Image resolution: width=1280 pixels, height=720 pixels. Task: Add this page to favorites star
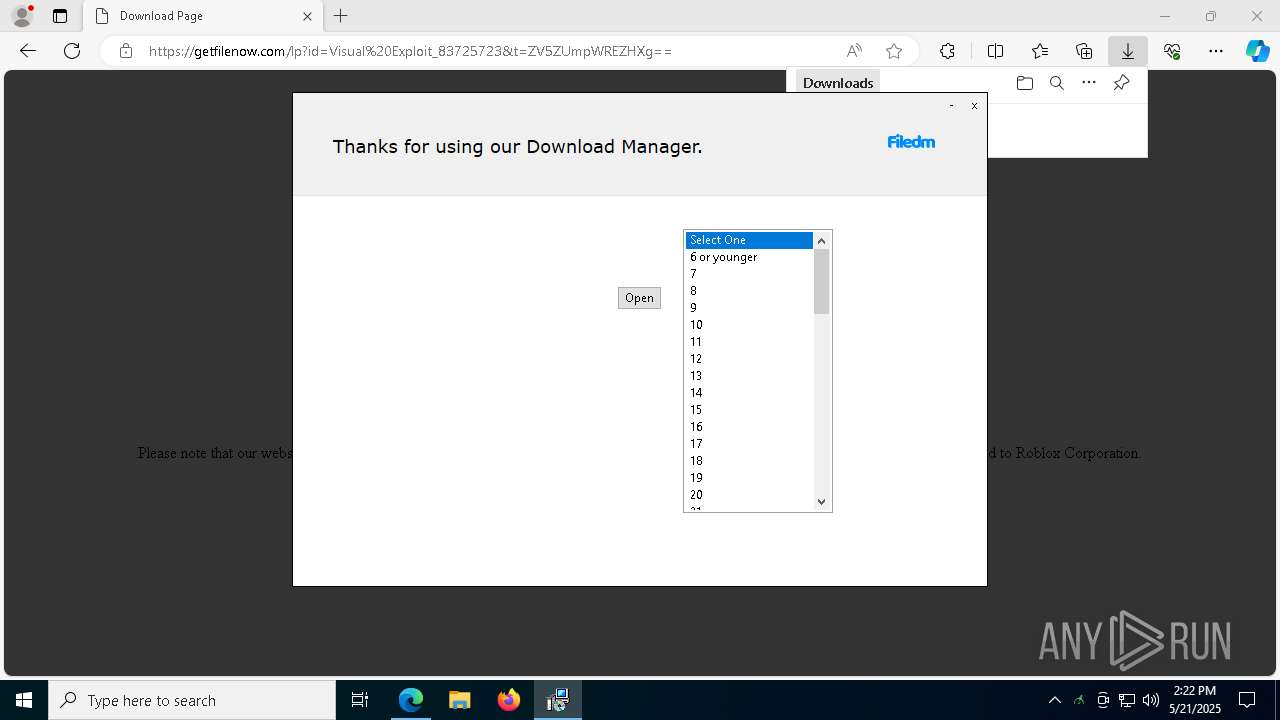tap(894, 51)
